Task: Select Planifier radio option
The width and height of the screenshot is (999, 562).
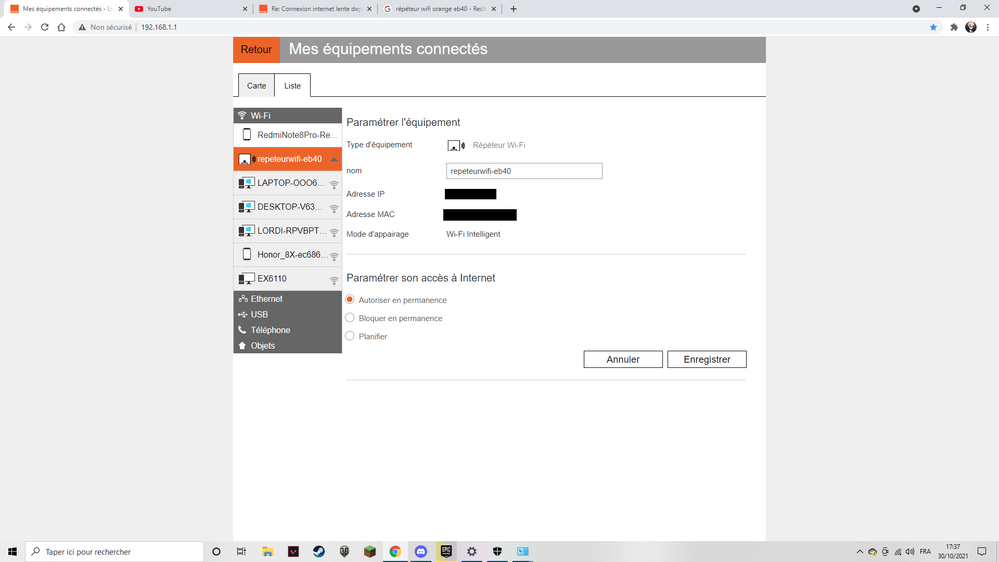Action: (350, 336)
